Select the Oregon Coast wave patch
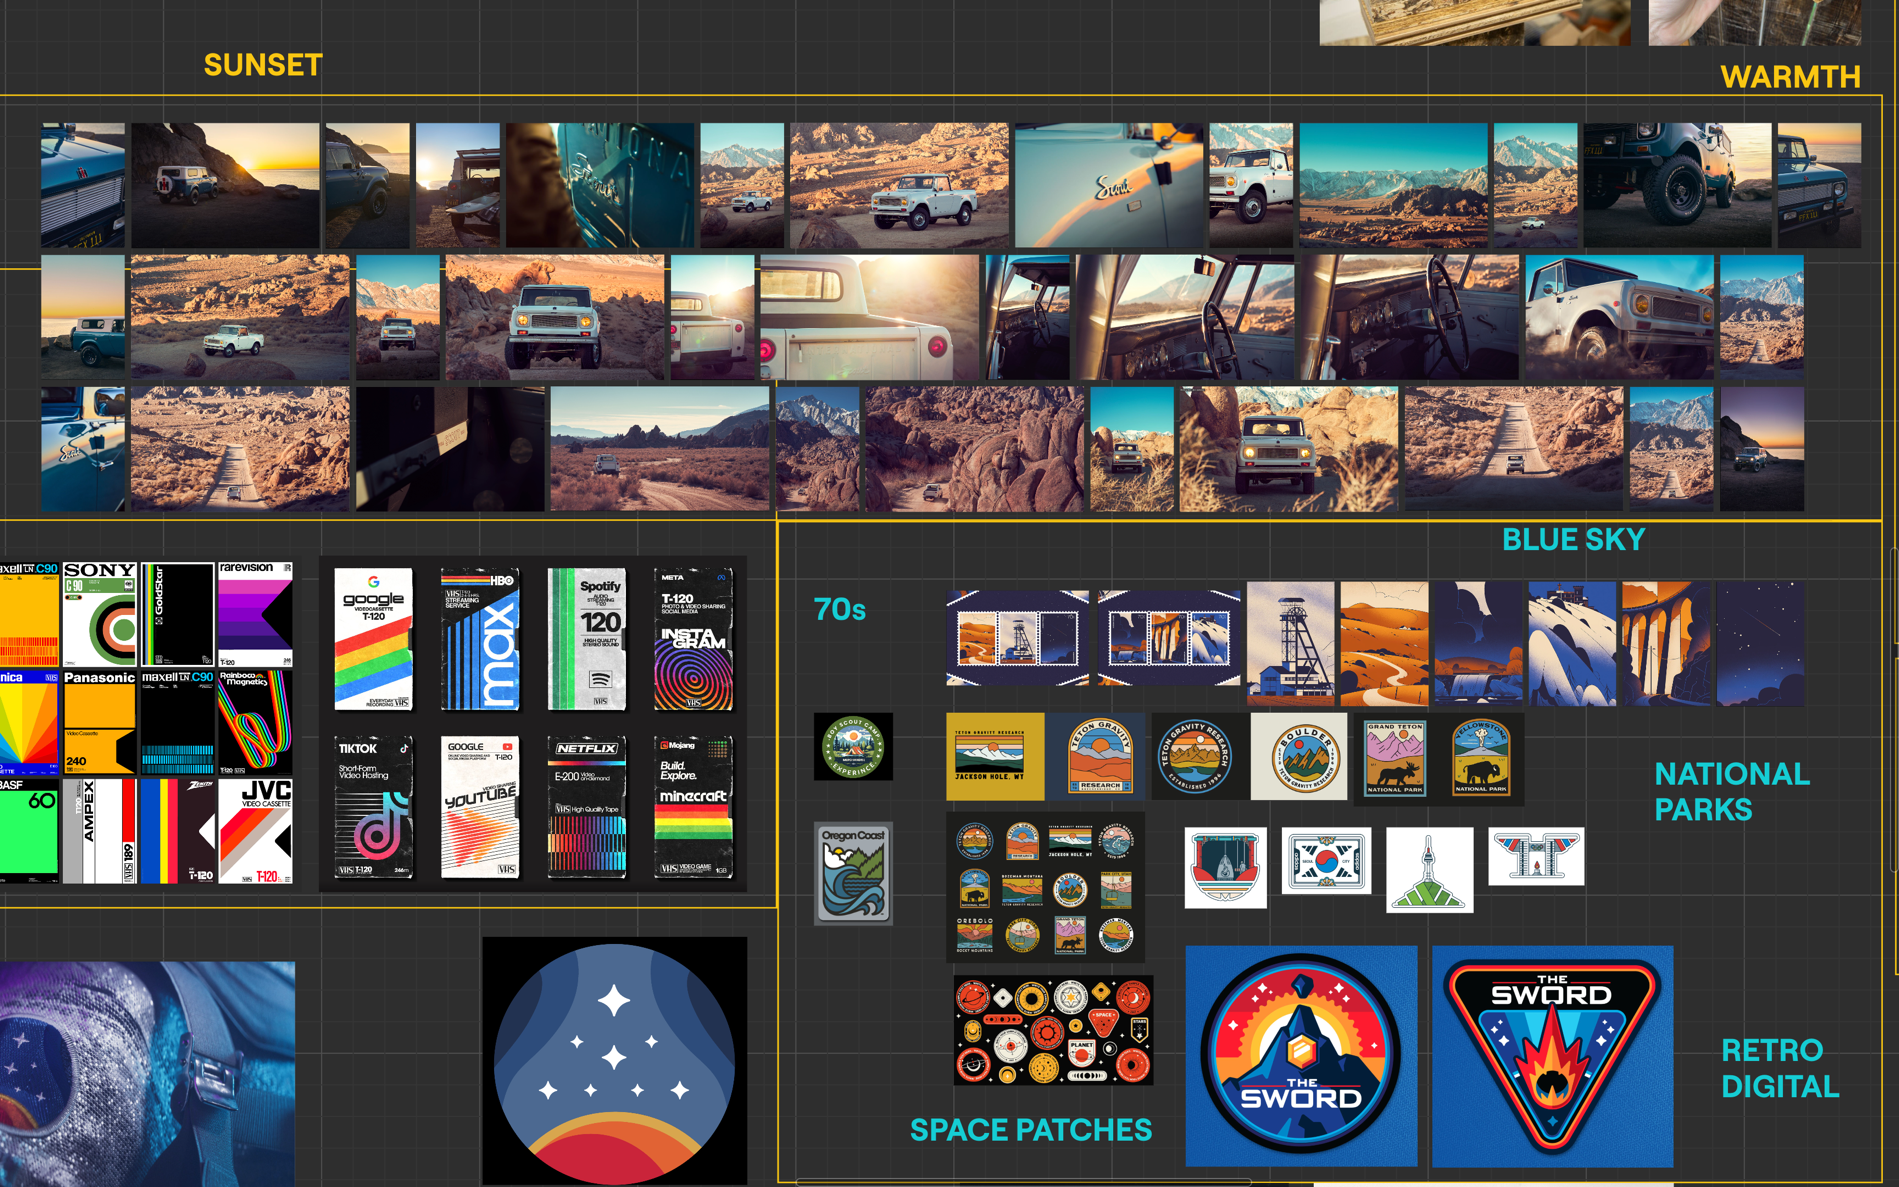 (x=853, y=873)
